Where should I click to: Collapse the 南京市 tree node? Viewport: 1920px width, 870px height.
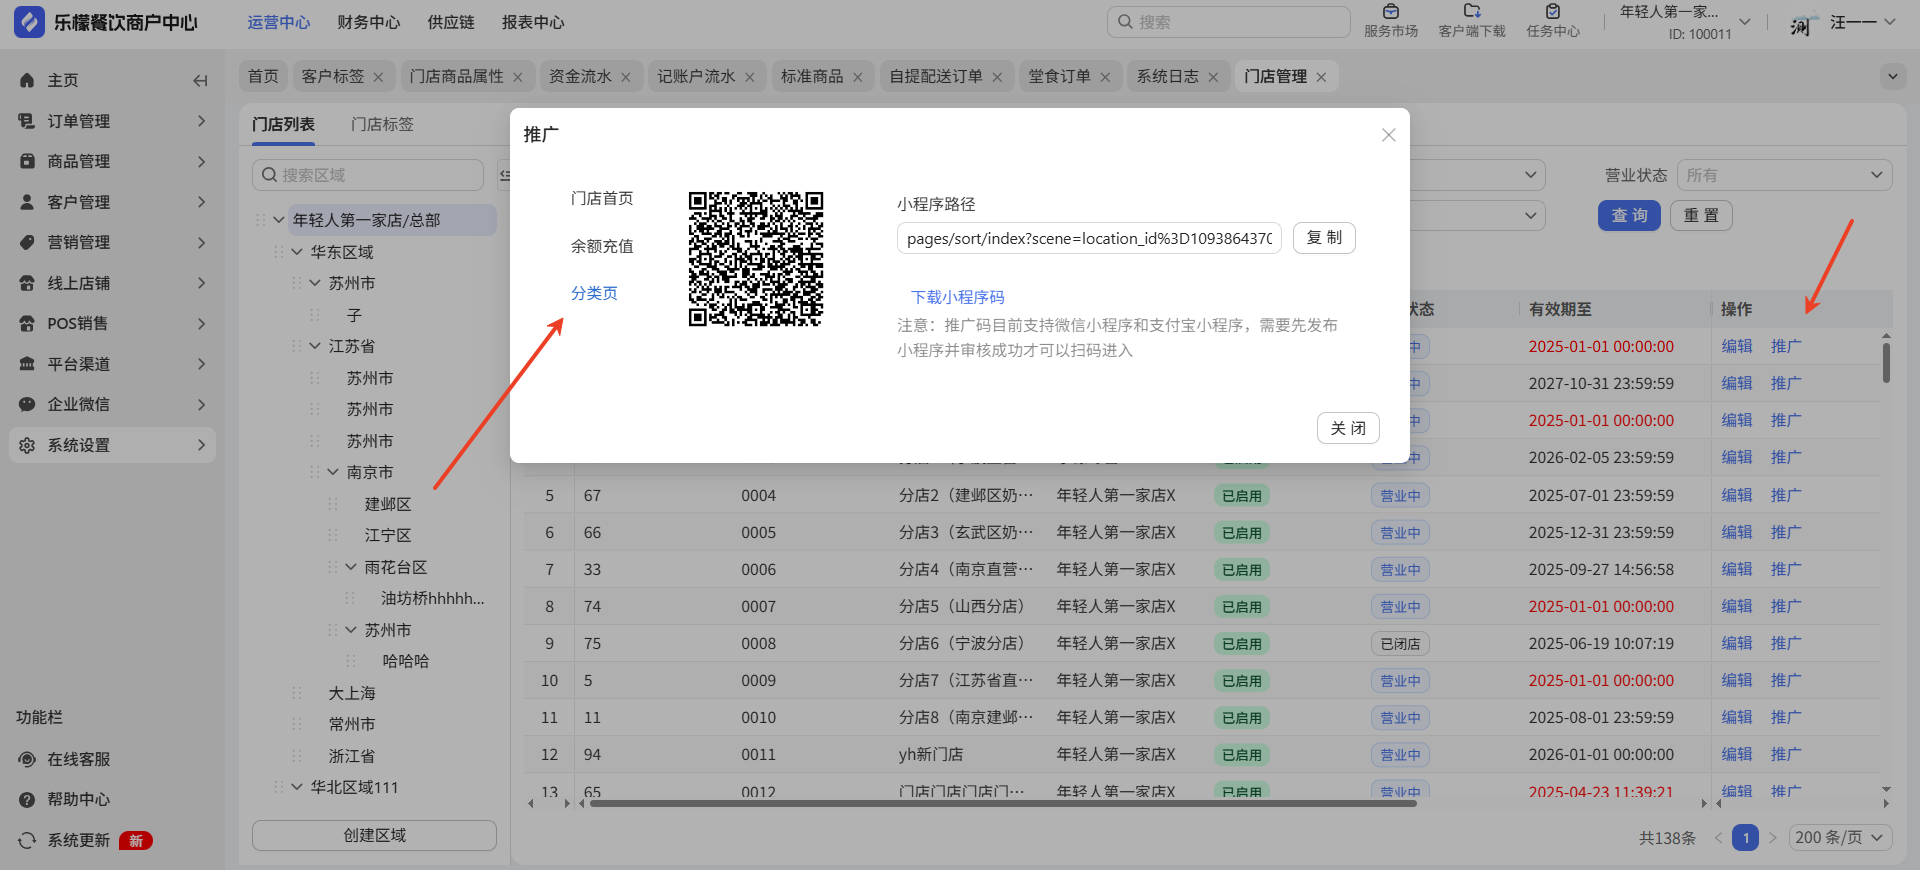click(333, 472)
